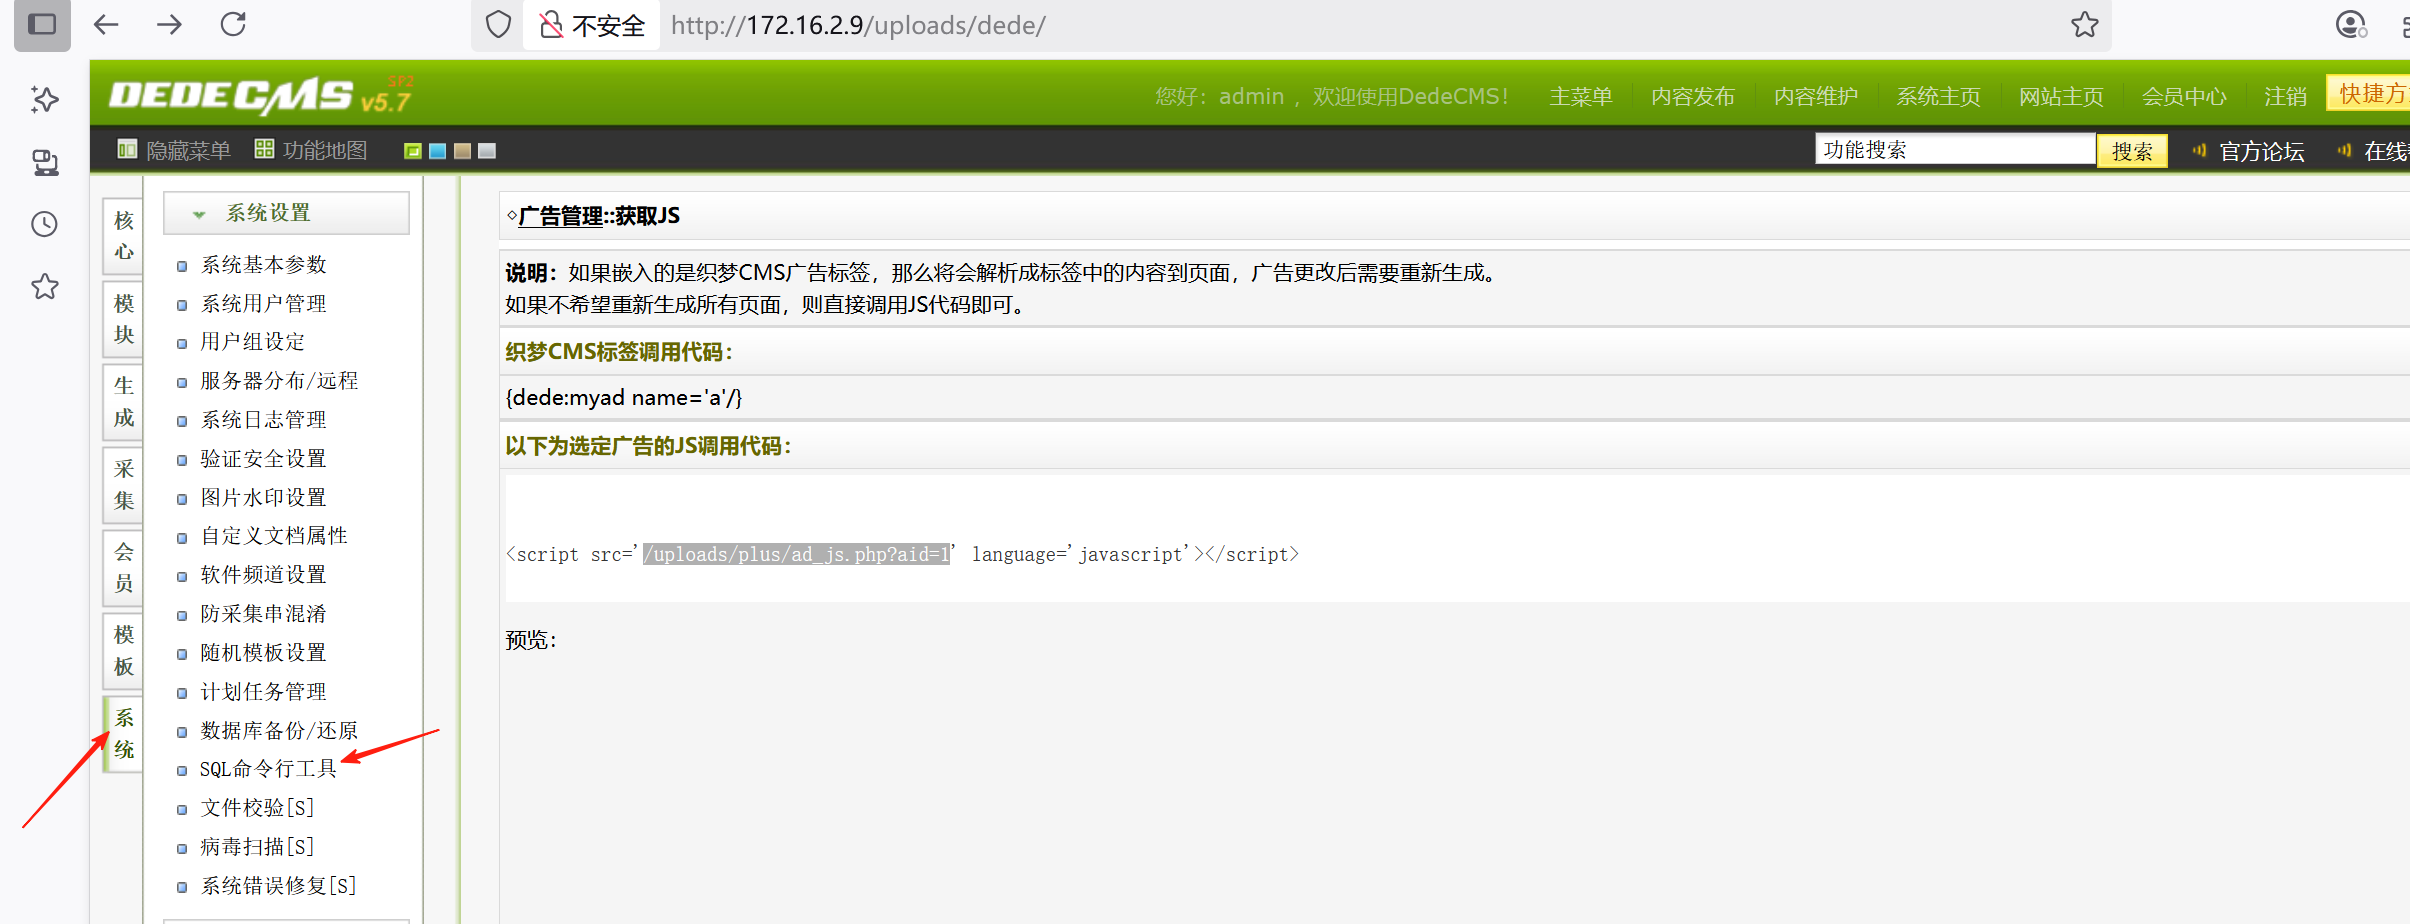2410x924 pixels.
Task: Click the 功能搜索 search input field
Action: pyautogui.click(x=1955, y=150)
